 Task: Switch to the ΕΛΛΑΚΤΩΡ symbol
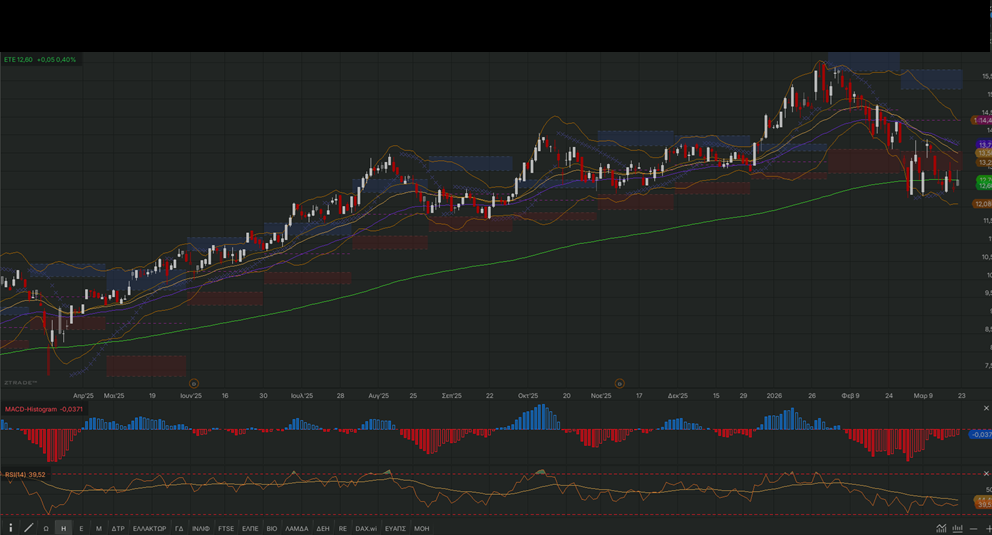tap(149, 528)
